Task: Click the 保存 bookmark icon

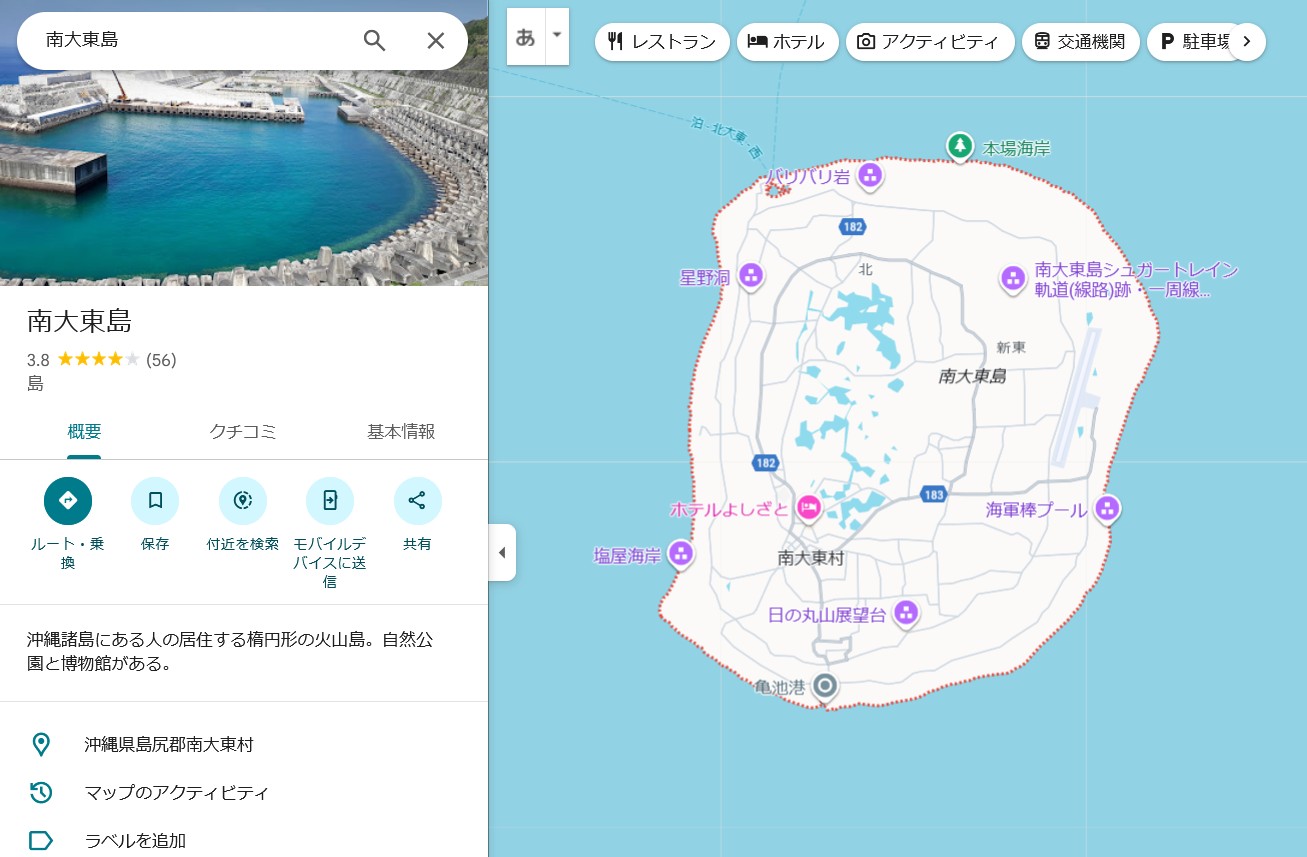Action: 155,501
